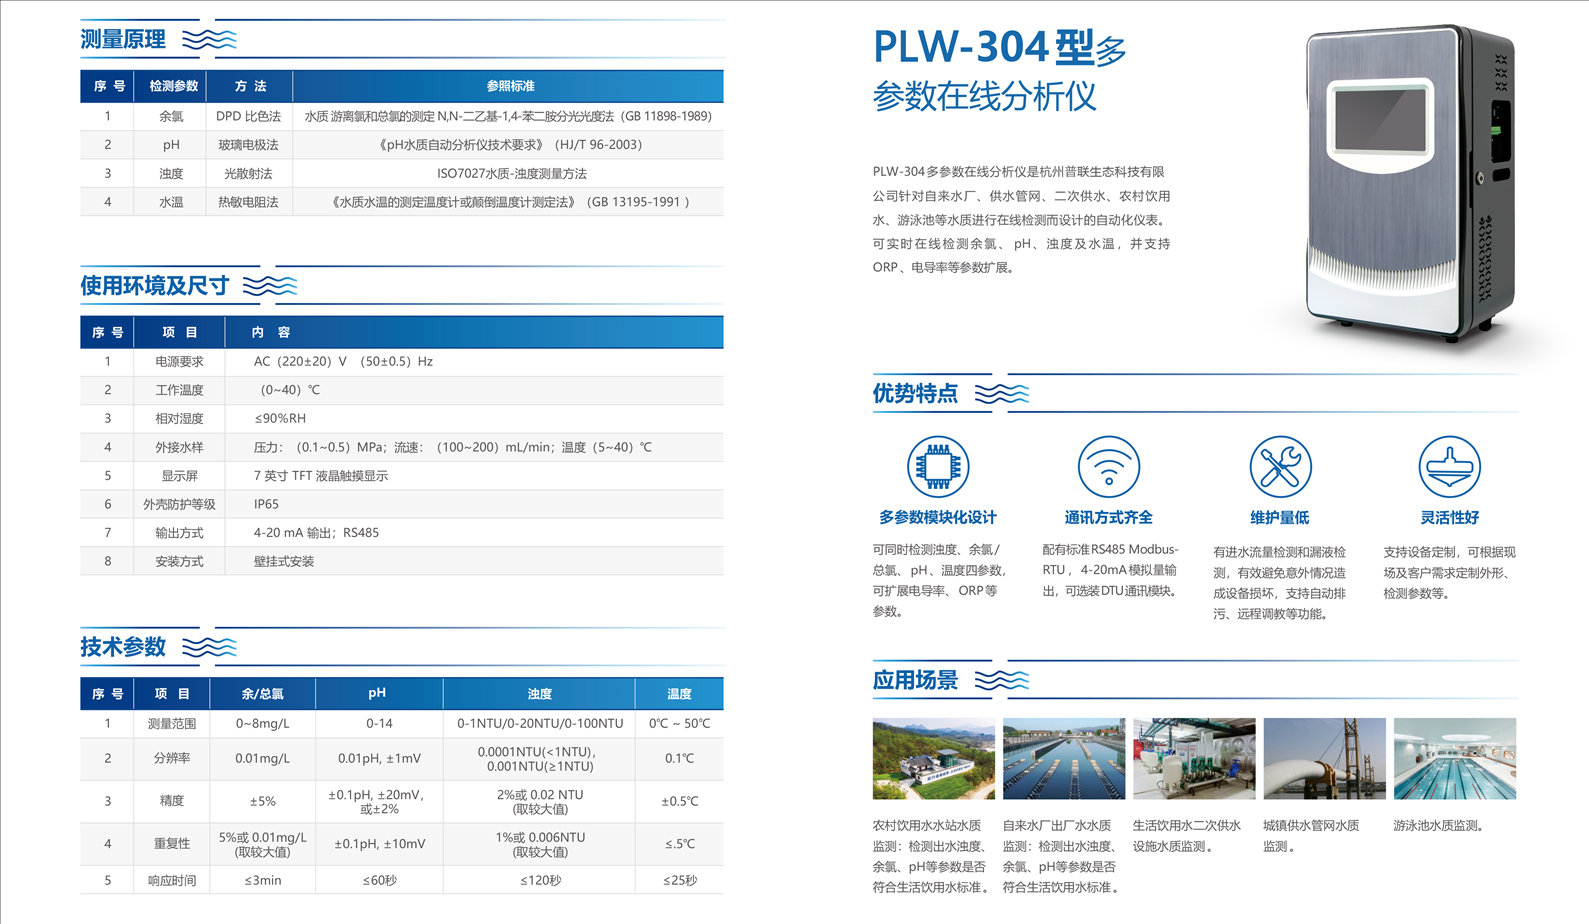This screenshot has height=924, width=1589.
Task: Click the 余/总氯 column header
Action: click(262, 693)
